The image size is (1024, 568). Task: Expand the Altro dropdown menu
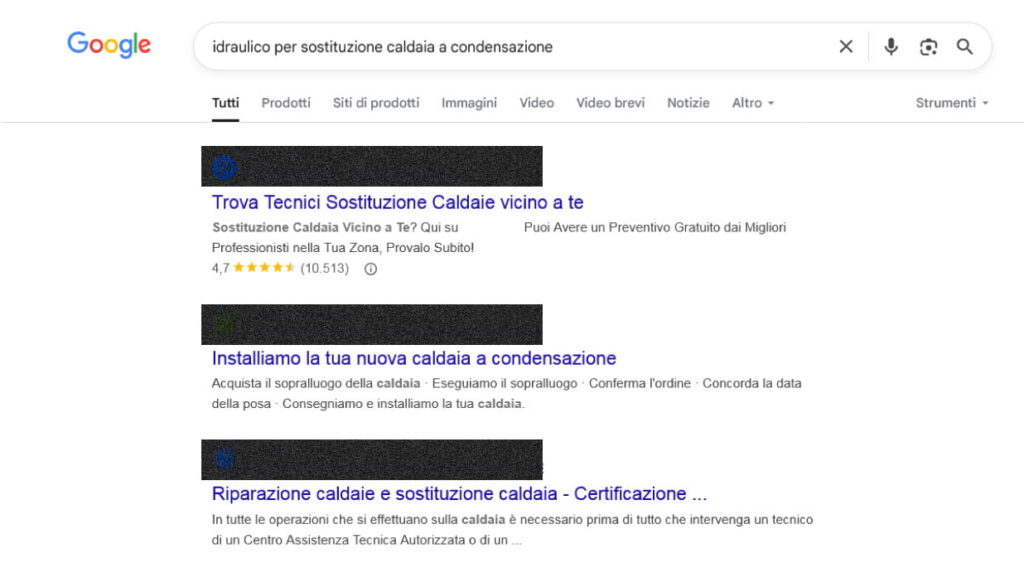click(x=752, y=103)
